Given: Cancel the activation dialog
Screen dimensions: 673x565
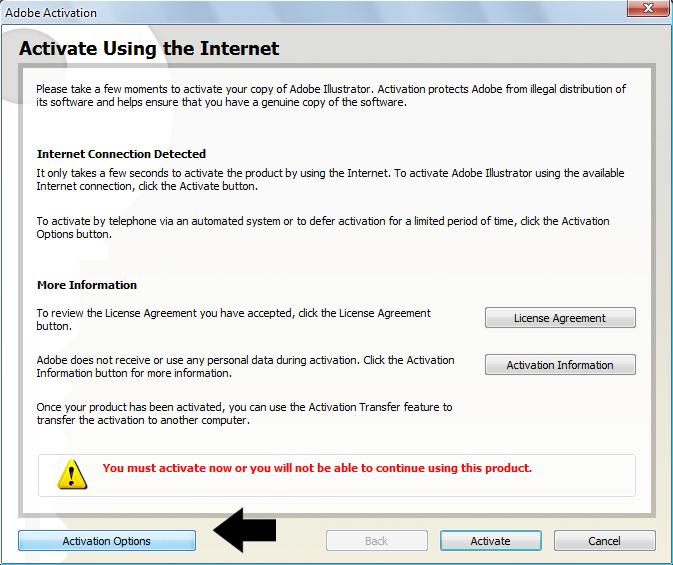Looking at the screenshot, I should pyautogui.click(x=604, y=541).
